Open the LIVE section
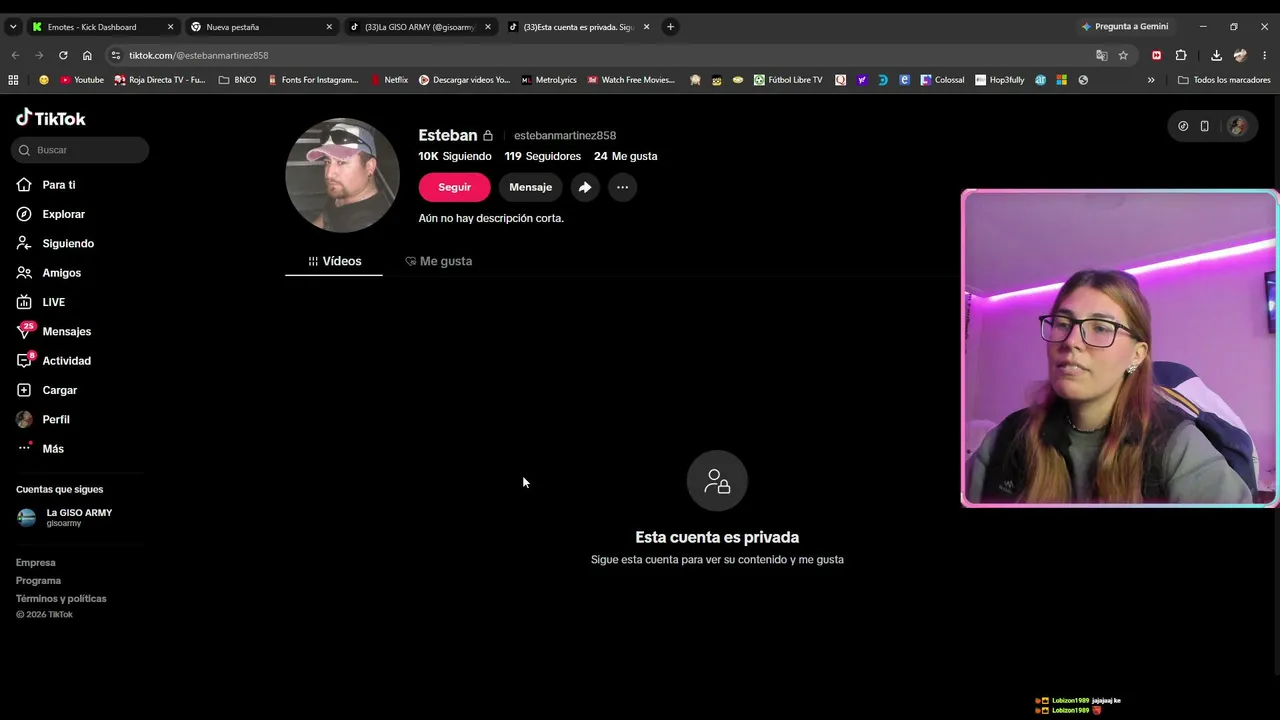 [x=53, y=302]
